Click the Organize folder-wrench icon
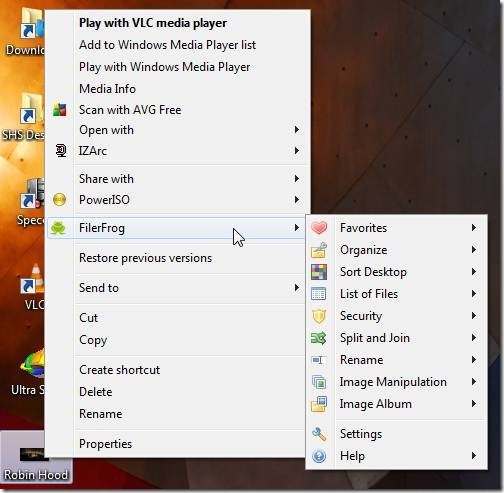Screen dimensions: 504x493 click(x=319, y=250)
